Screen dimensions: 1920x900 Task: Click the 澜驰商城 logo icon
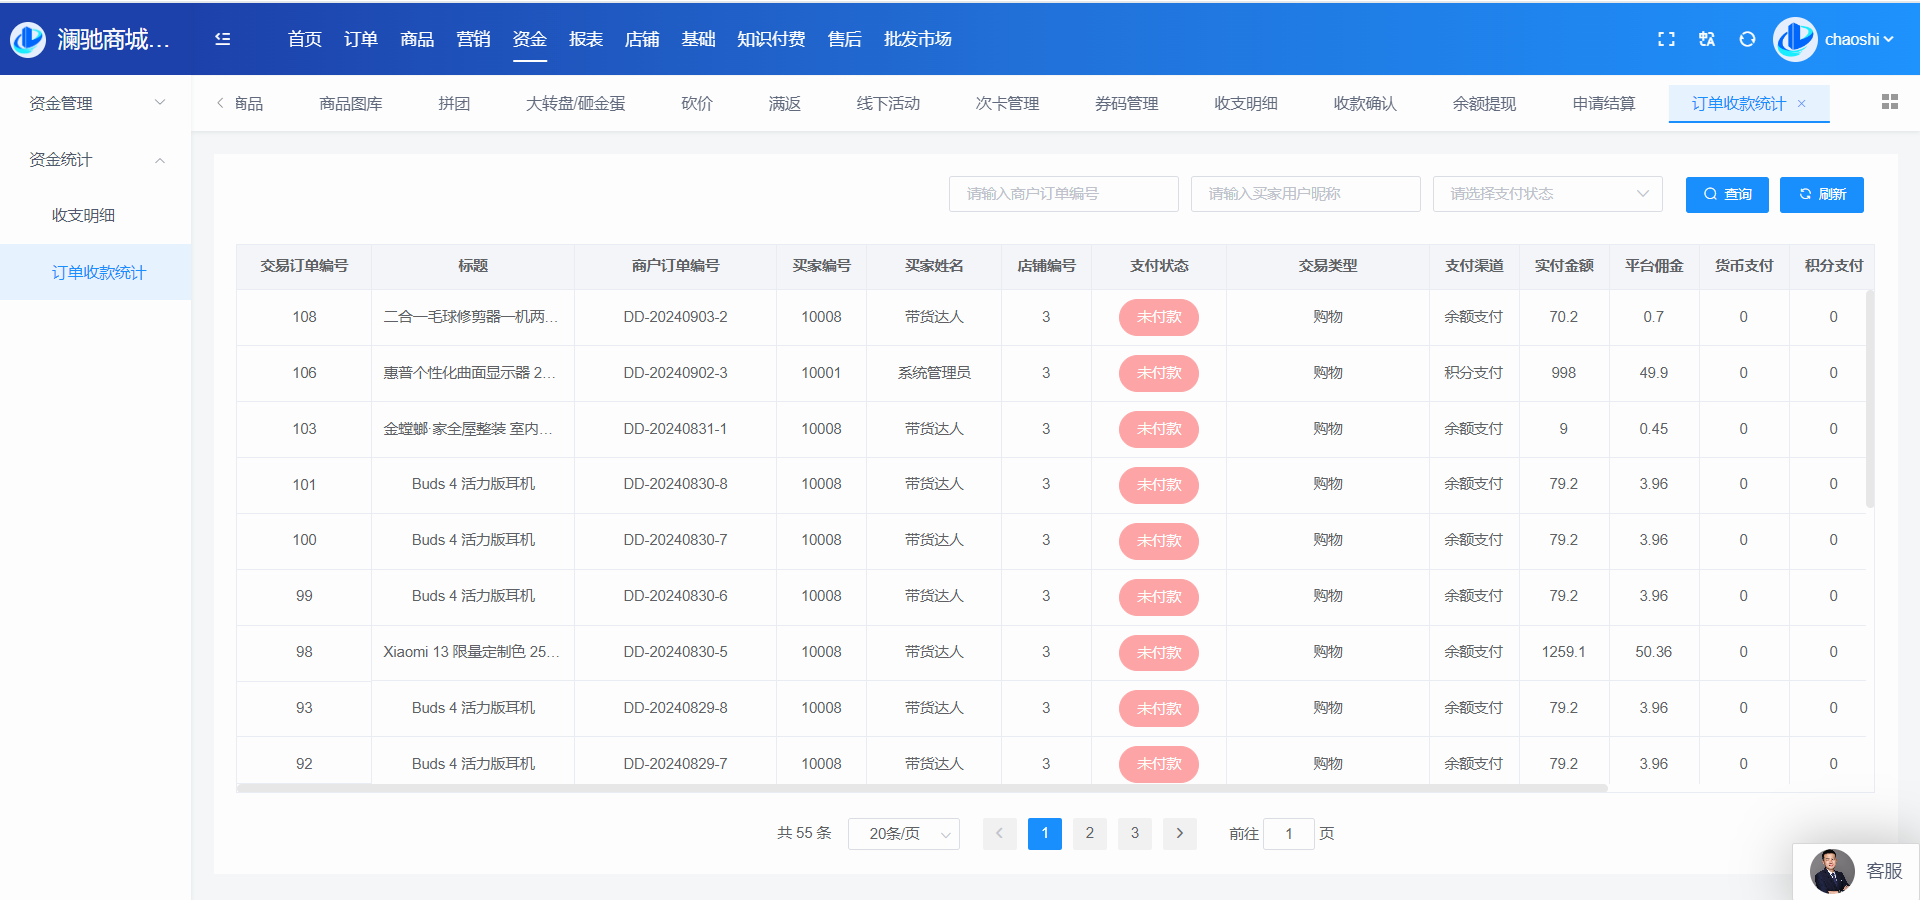(x=28, y=39)
